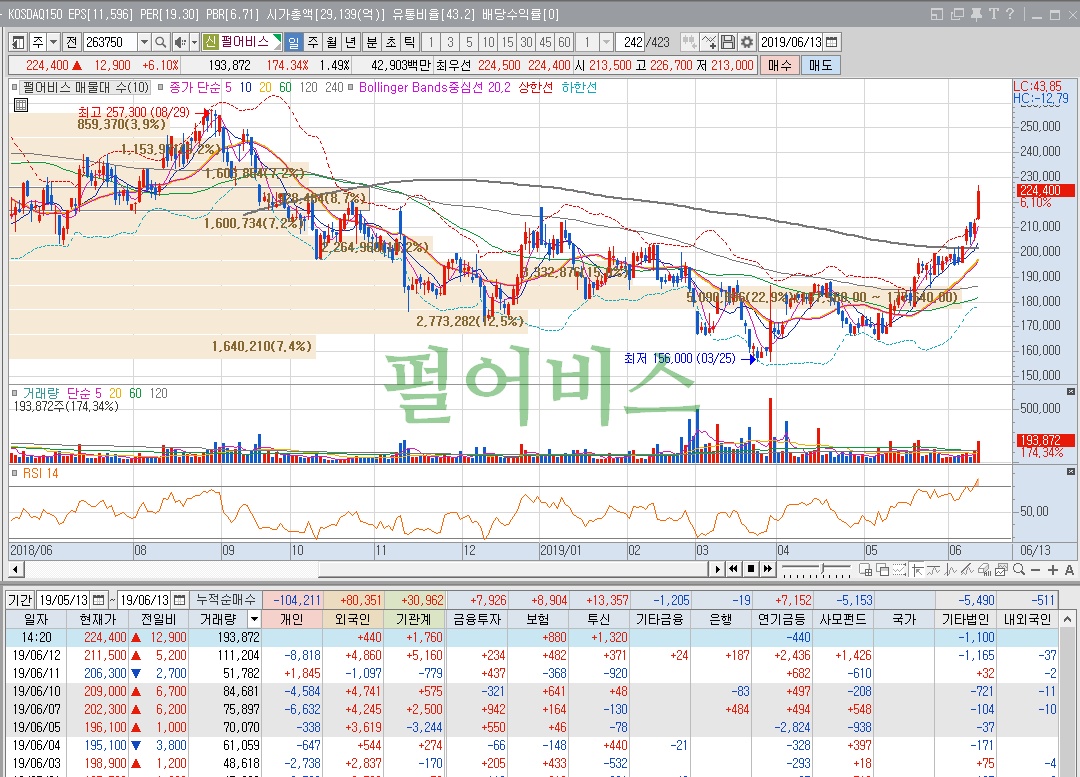Click the 기관계 column header
Screen dimensions: 1080x777
[414, 619]
